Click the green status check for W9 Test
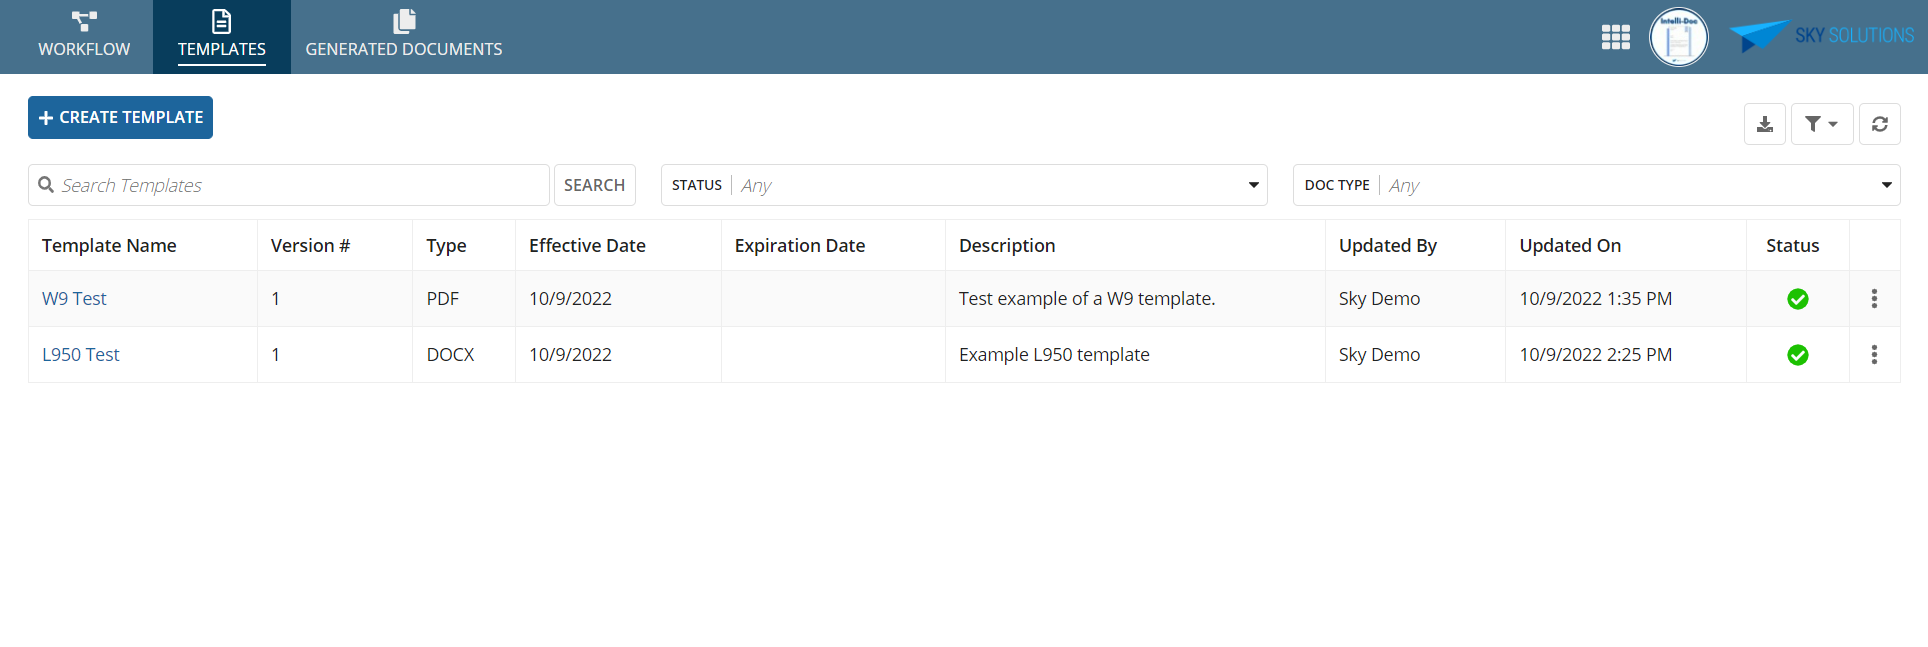This screenshot has width=1928, height=647. pyautogui.click(x=1797, y=299)
